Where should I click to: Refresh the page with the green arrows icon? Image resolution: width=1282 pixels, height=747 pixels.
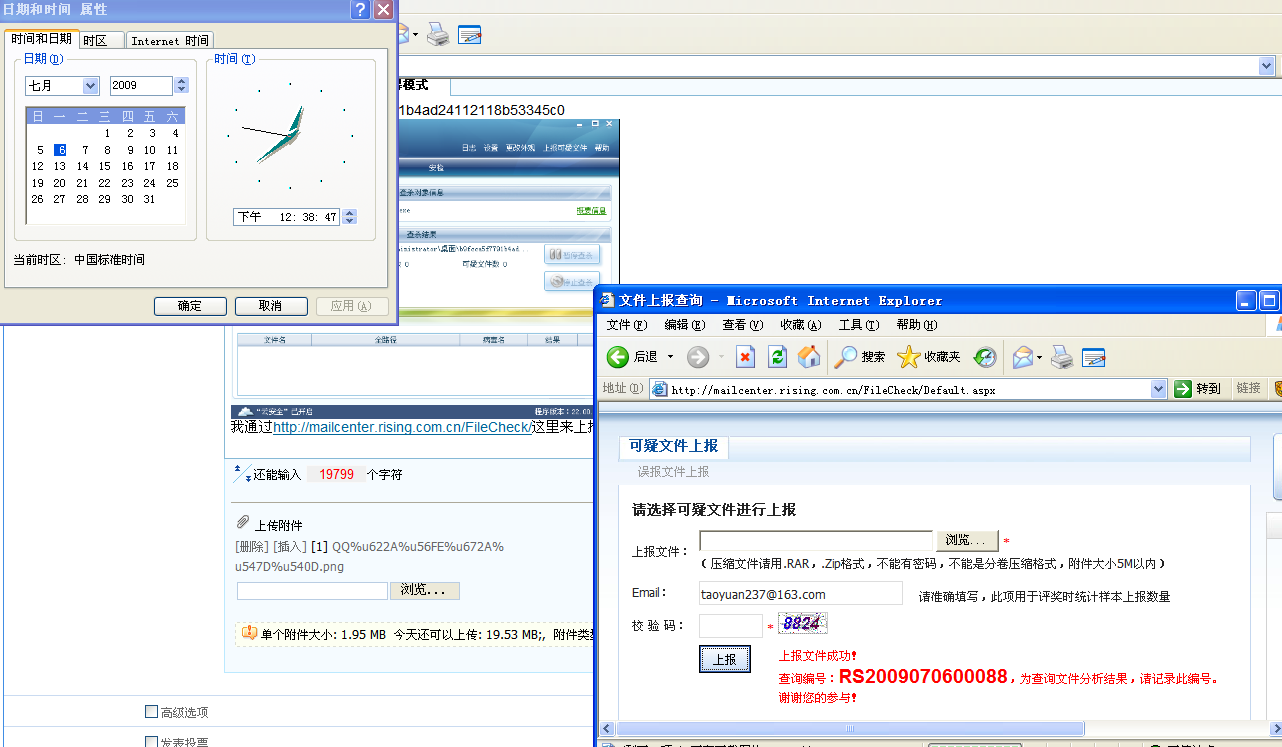(x=777, y=357)
